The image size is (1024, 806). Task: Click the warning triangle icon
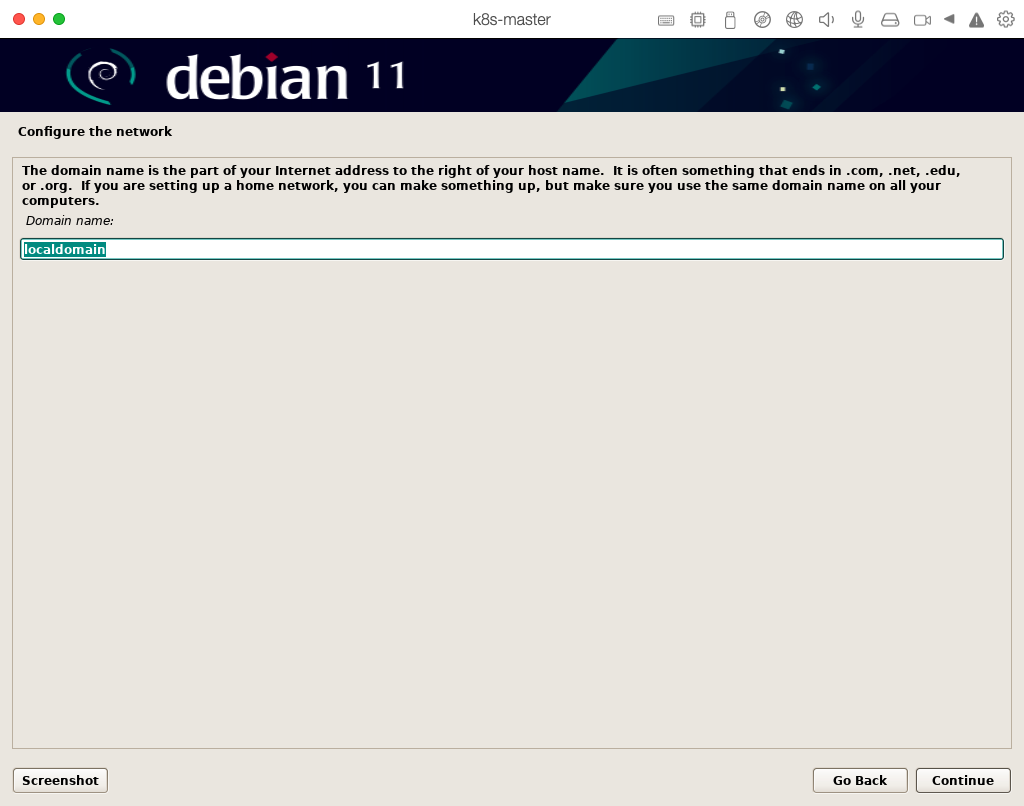point(976,20)
